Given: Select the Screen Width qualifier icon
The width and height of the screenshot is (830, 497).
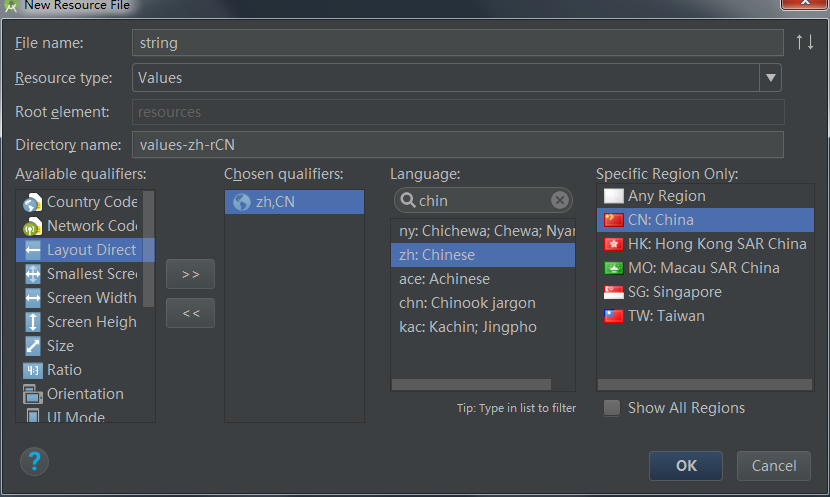Looking at the screenshot, I should [x=32, y=298].
